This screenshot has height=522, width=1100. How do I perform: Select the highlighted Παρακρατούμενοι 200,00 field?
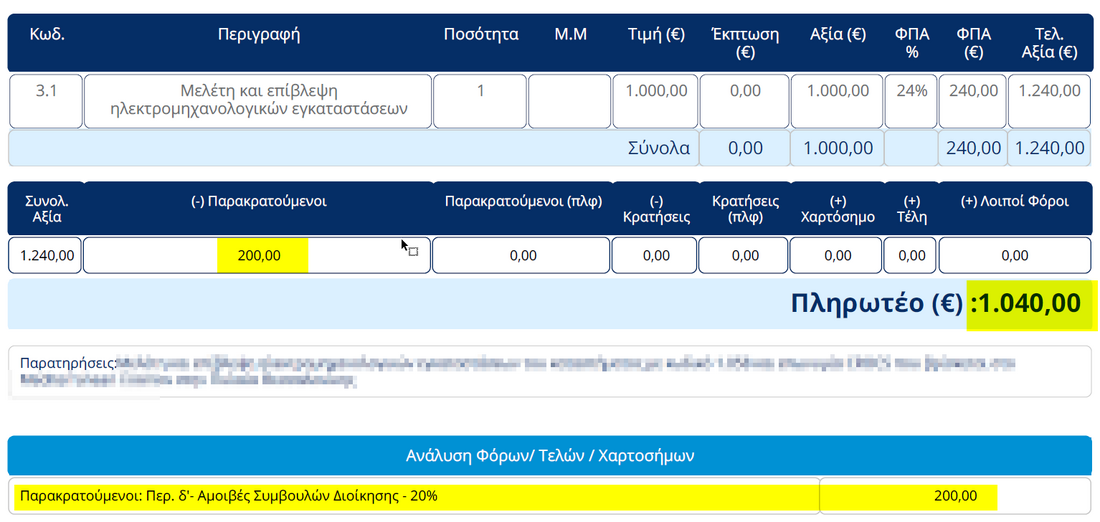click(258, 255)
